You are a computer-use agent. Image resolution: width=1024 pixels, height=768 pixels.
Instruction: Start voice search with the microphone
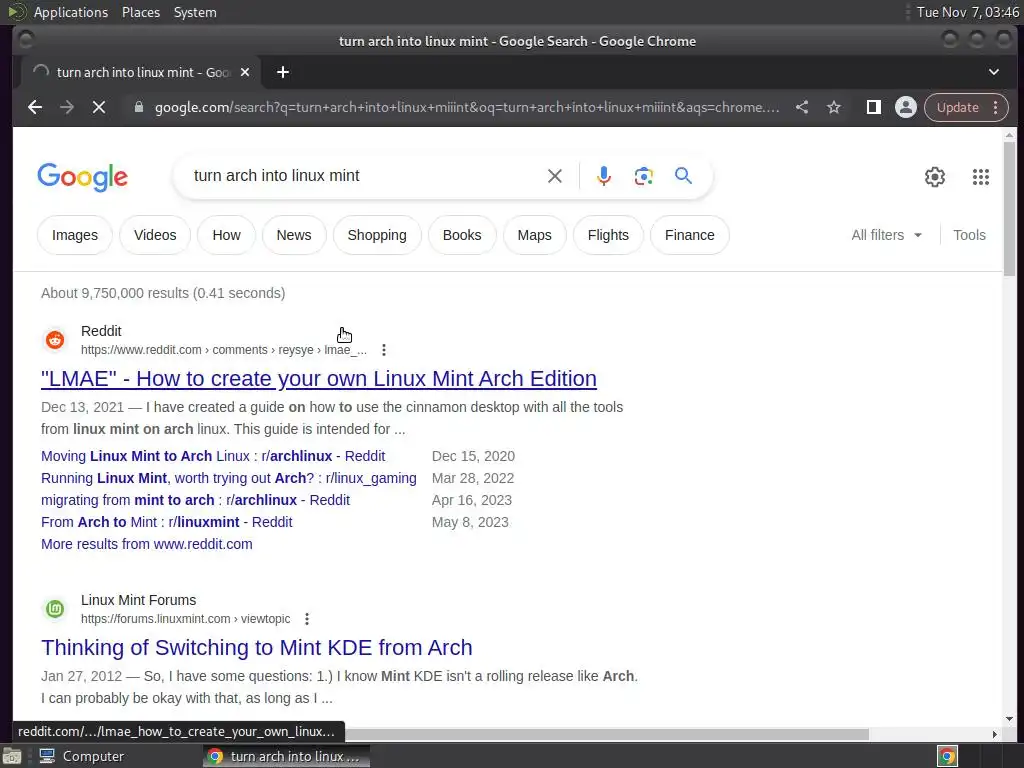(604, 176)
